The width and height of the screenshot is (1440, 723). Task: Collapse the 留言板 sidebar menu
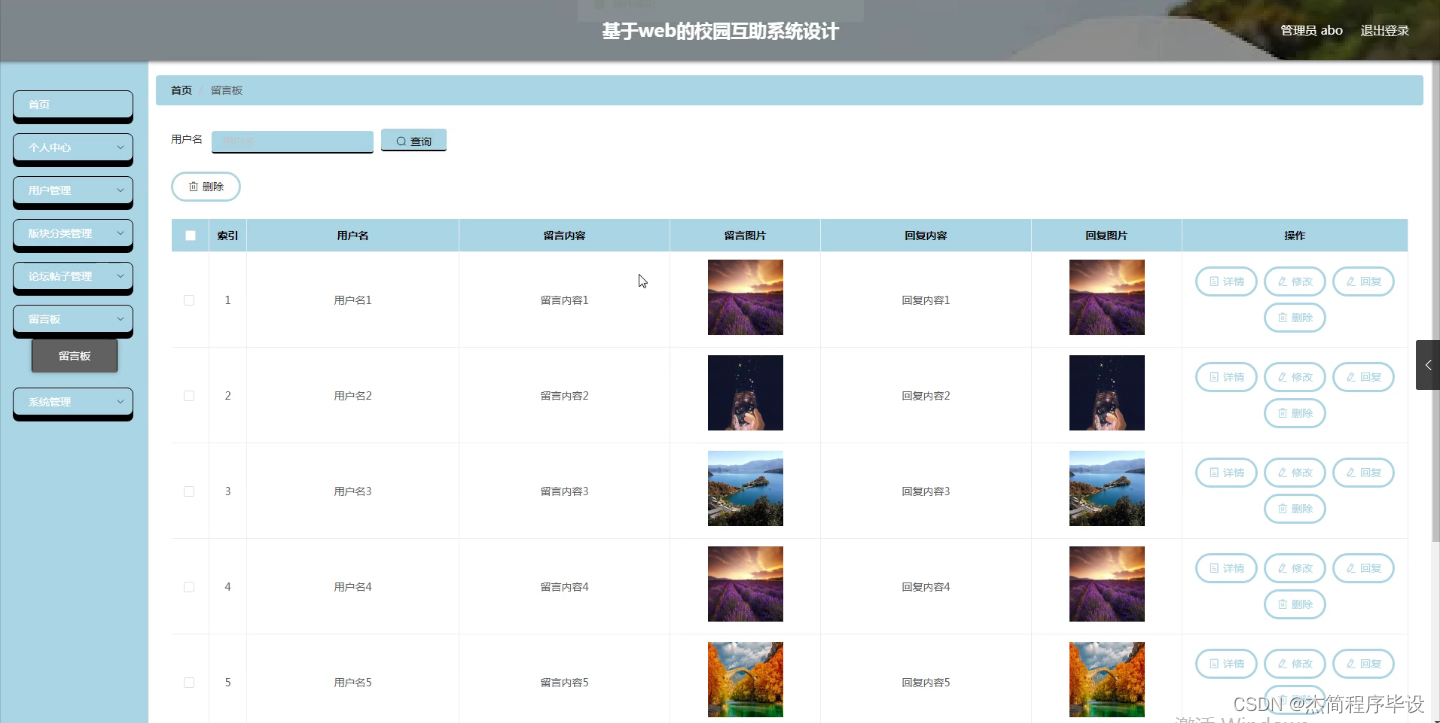pyautogui.click(x=72, y=319)
